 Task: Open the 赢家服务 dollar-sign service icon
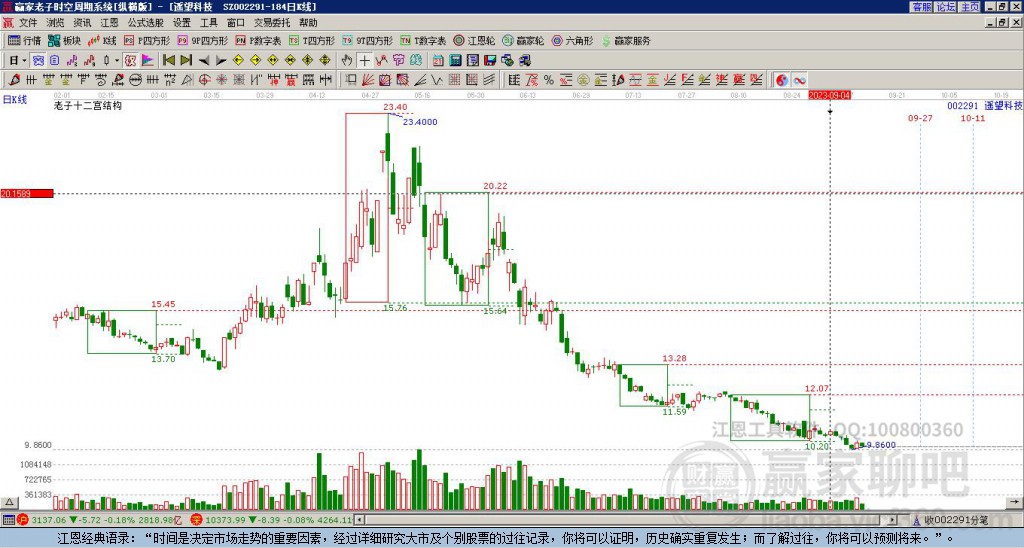coord(626,40)
